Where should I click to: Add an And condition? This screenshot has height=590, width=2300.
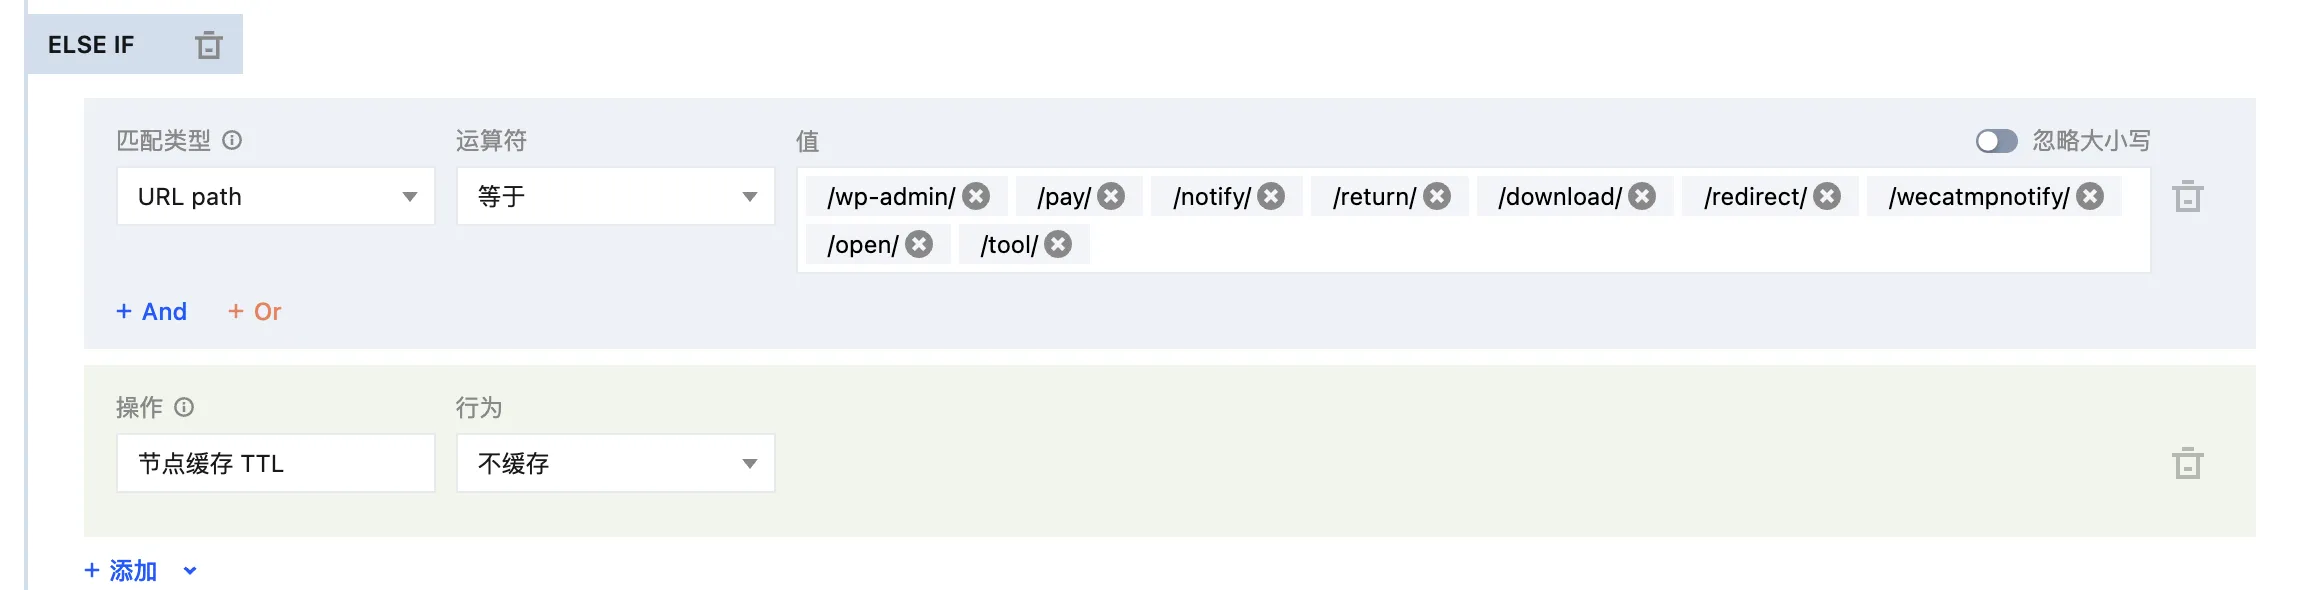pos(152,311)
